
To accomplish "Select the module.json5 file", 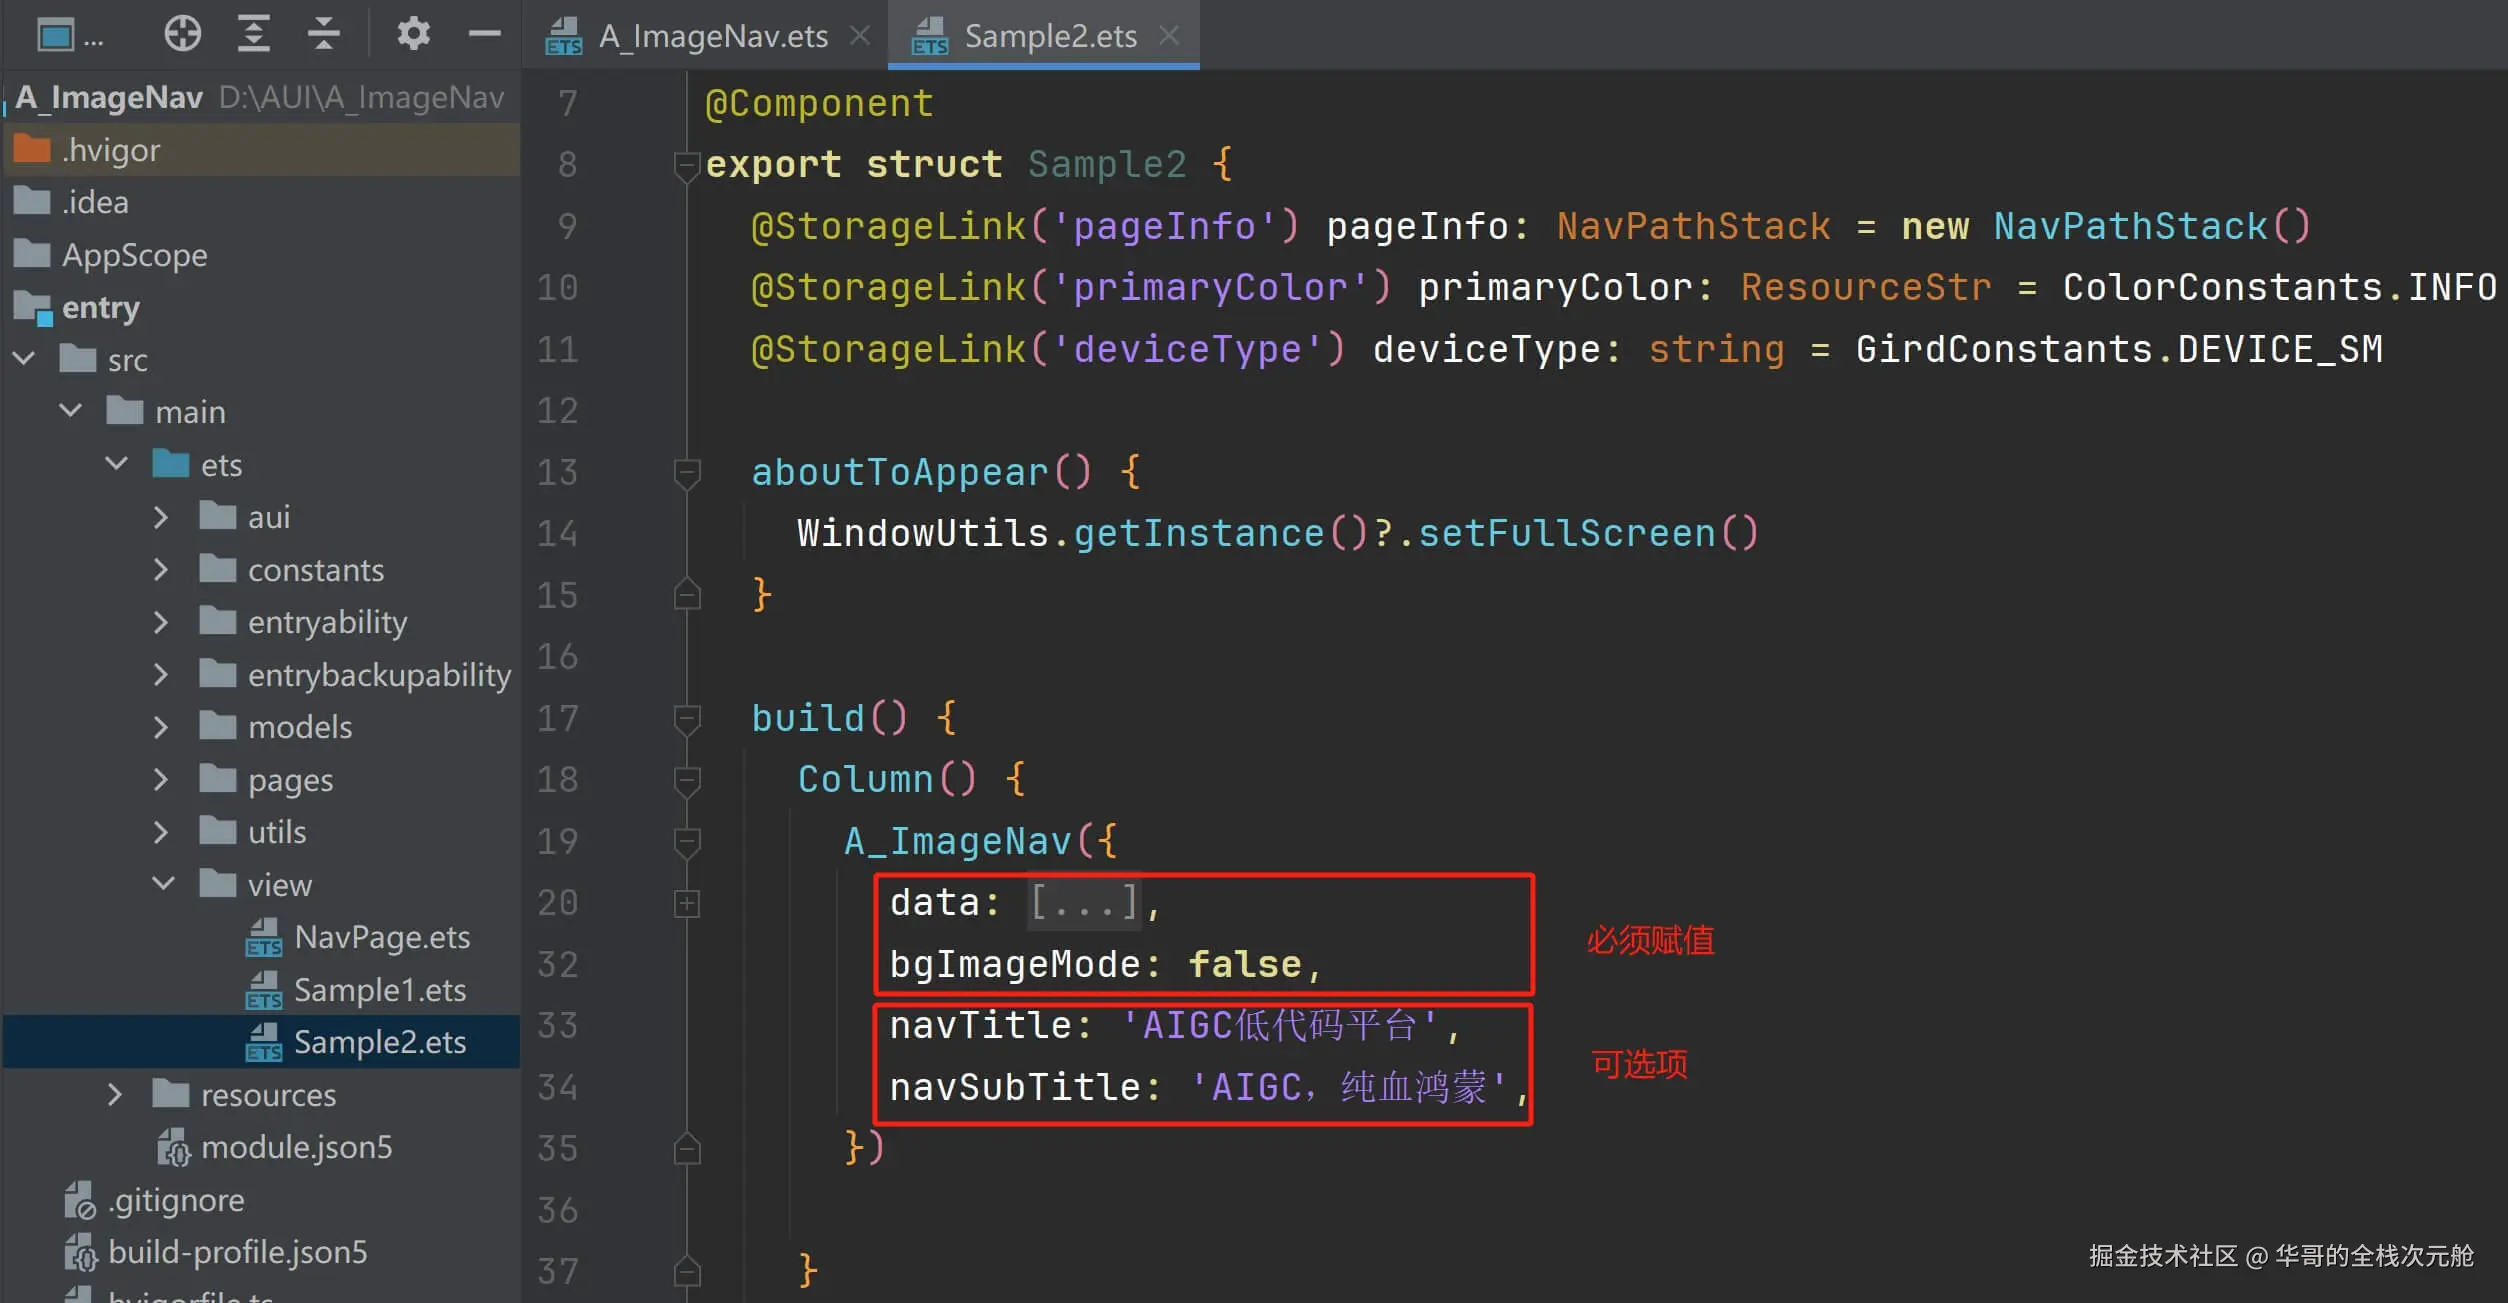I will [296, 1147].
